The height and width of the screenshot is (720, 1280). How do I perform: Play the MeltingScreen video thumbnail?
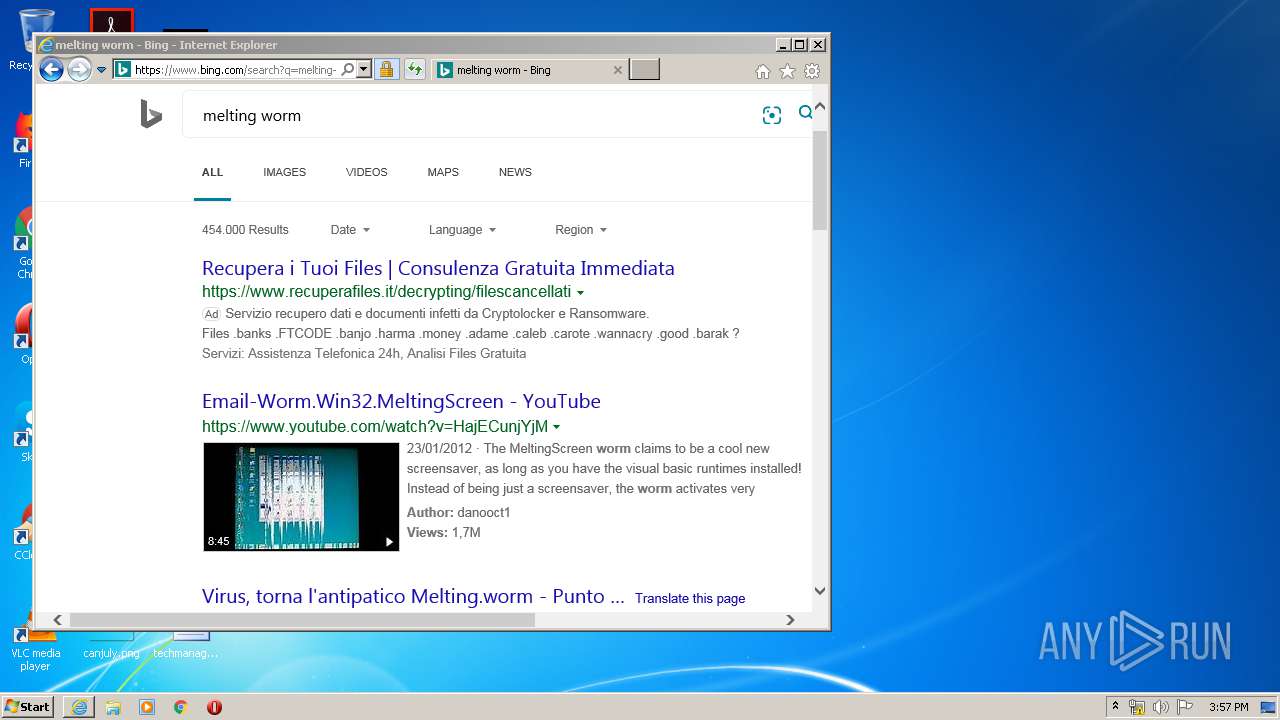(301, 496)
